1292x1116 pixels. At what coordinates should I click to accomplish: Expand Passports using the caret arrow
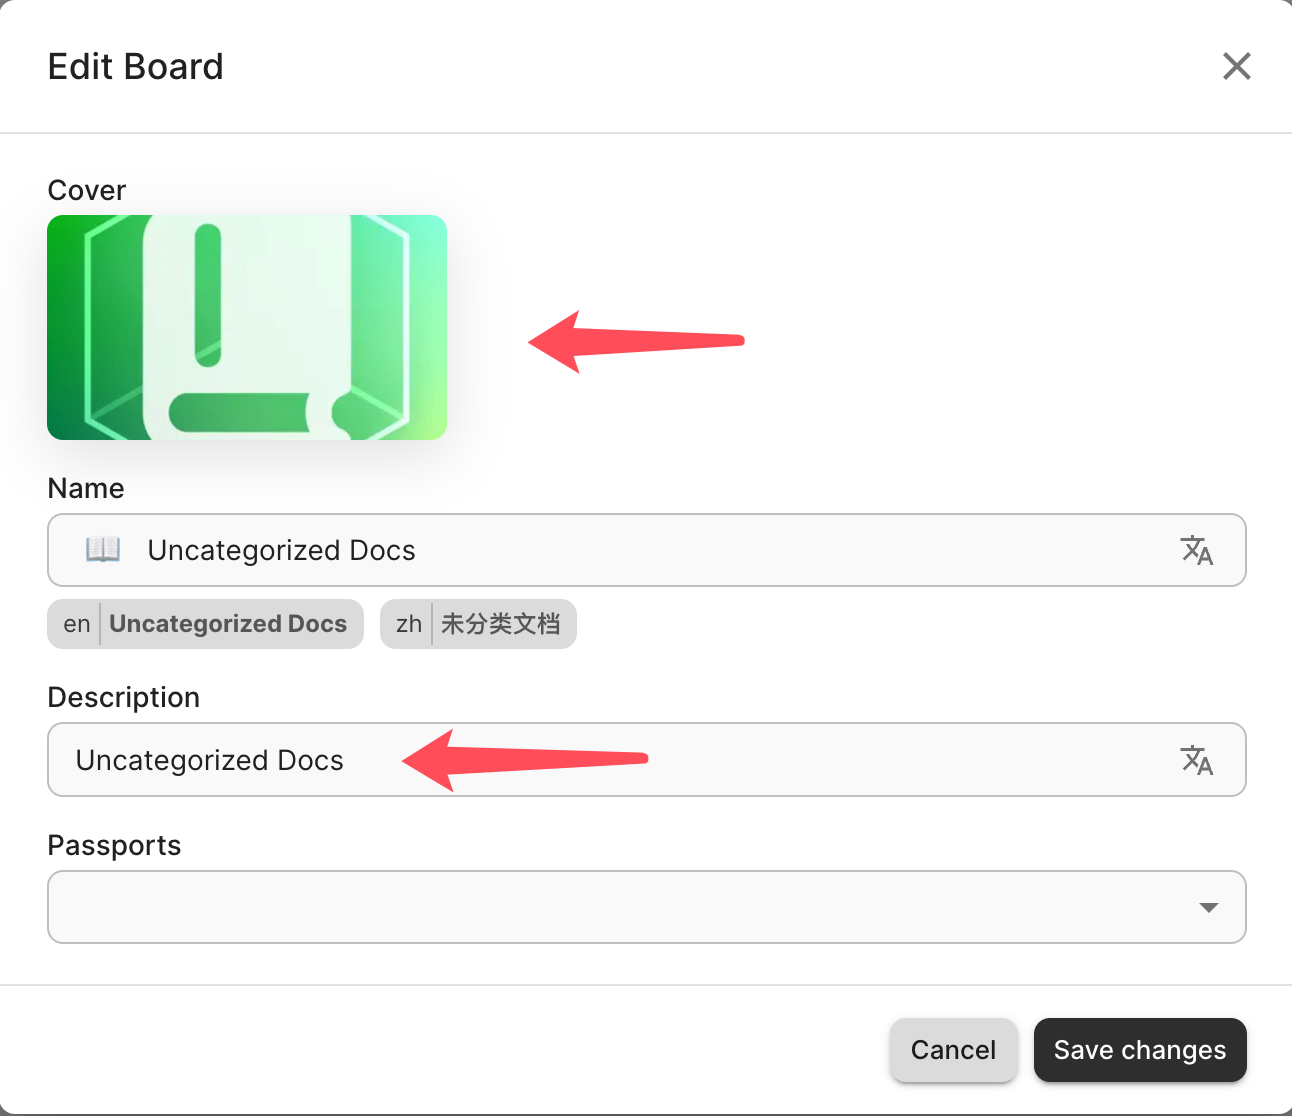pos(1208,907)
